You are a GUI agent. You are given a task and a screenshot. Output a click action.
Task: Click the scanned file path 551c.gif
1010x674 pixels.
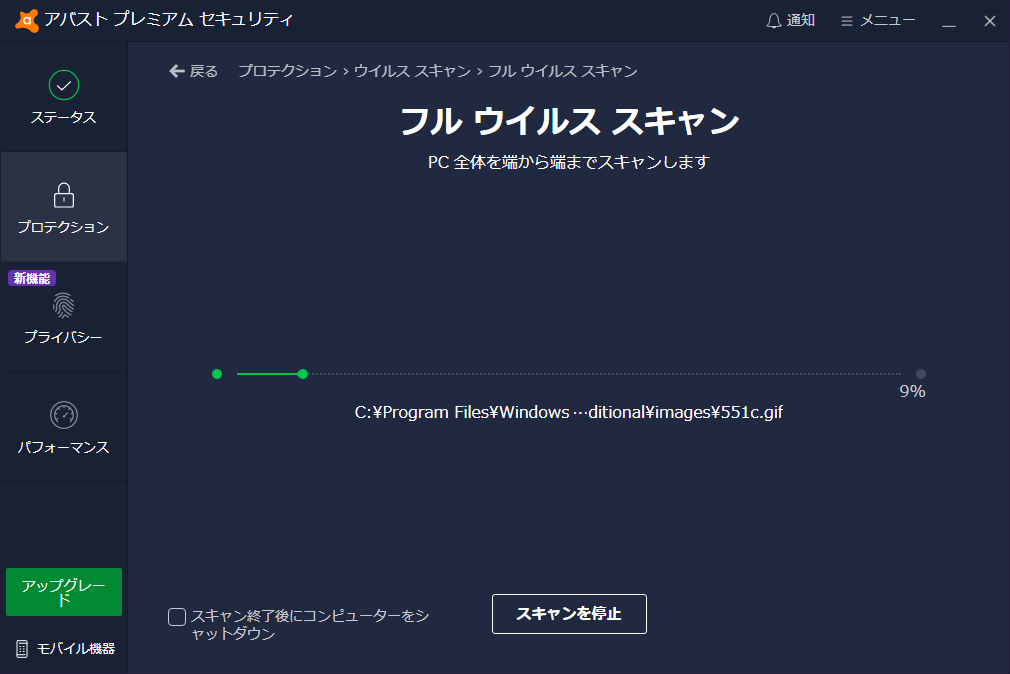[569, 412]
